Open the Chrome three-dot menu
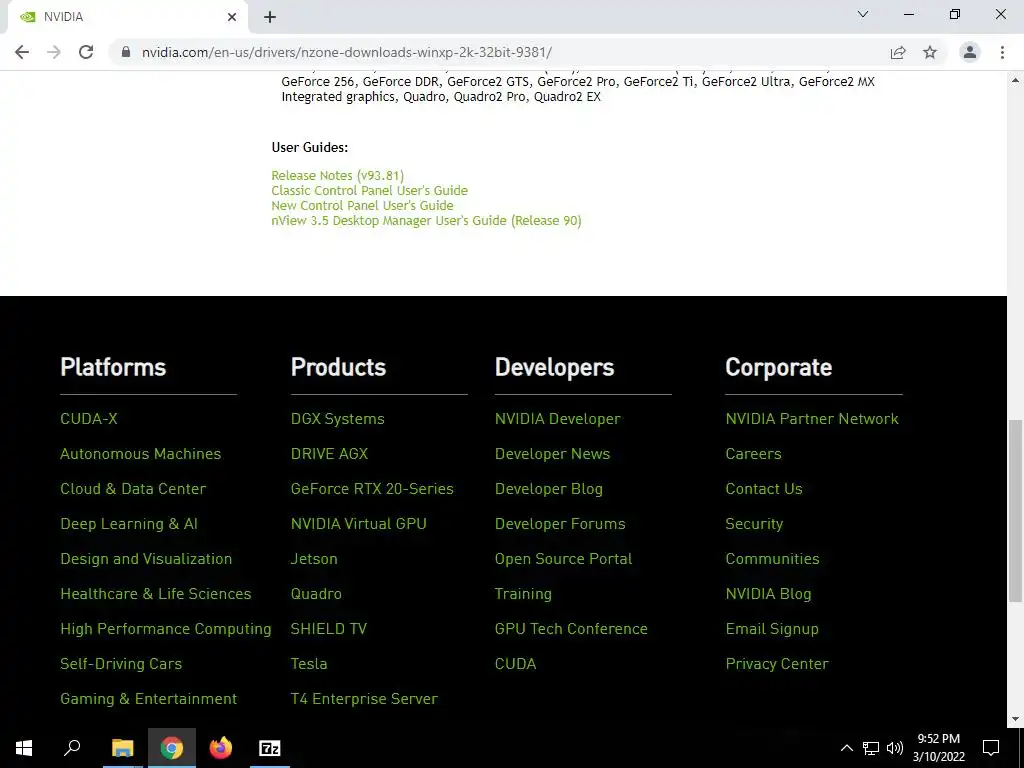1024x768 pixels. coord(1002,52)
